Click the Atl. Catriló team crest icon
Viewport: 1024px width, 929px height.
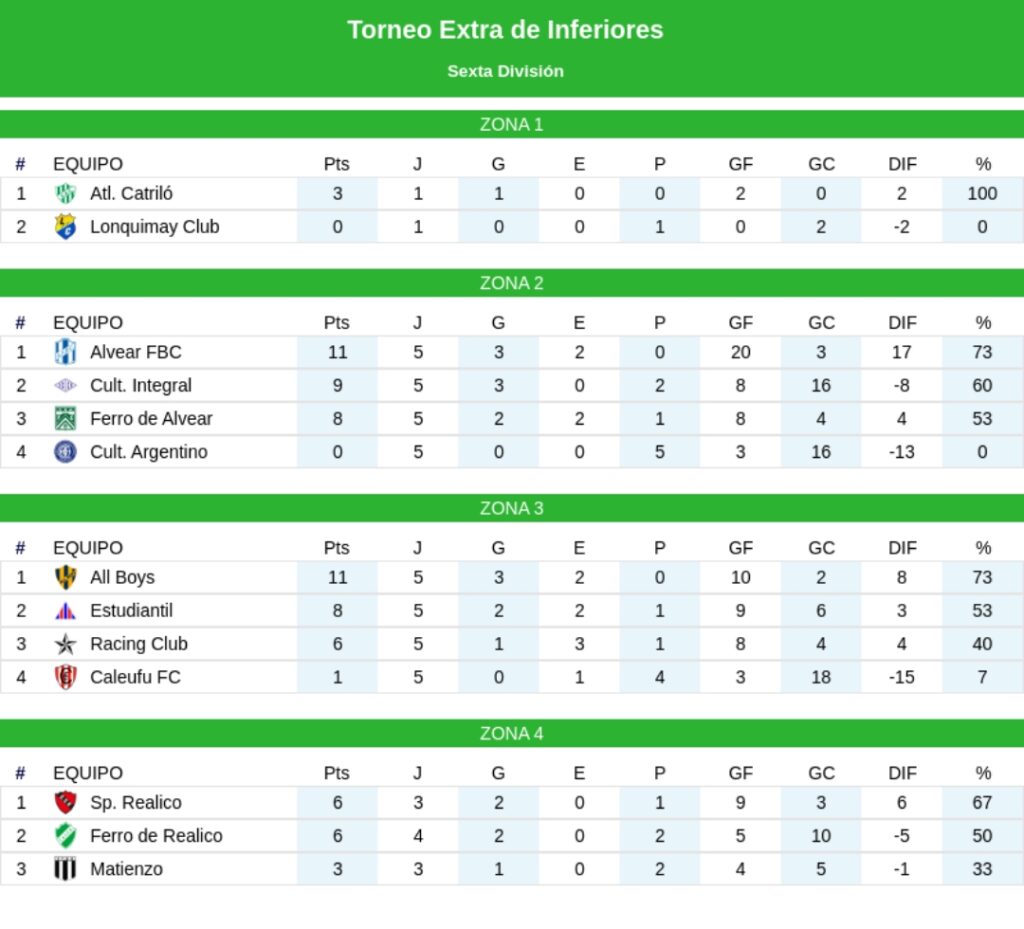point(65,194)
